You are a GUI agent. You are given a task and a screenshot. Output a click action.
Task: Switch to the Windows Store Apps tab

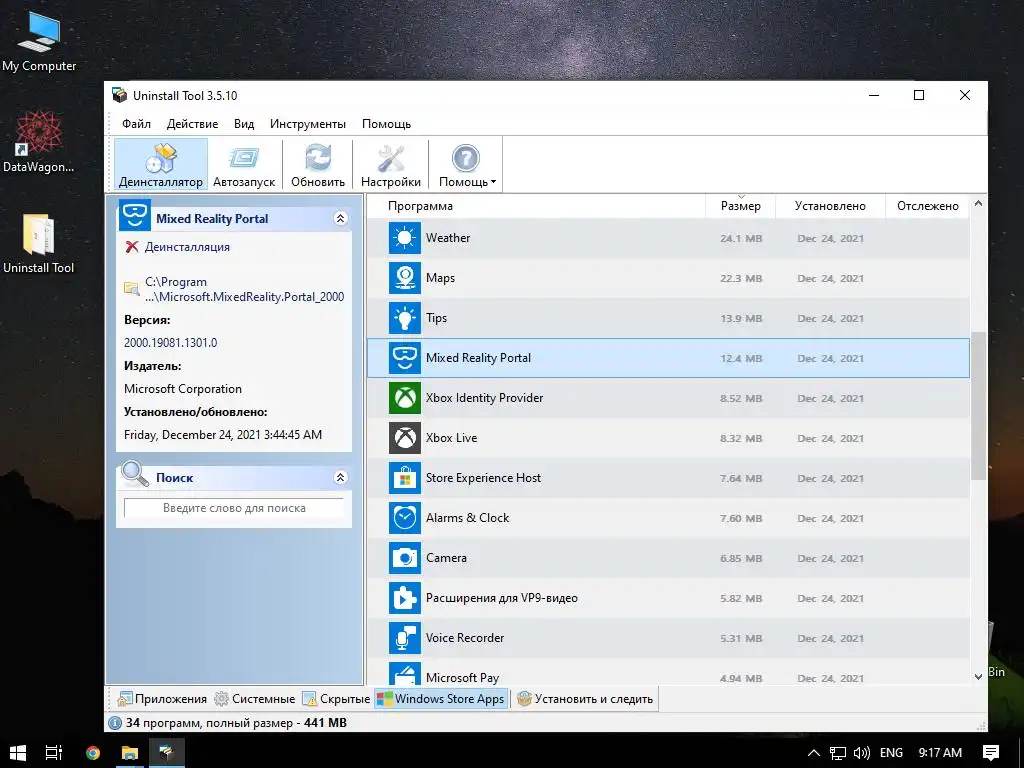(441, 699)
